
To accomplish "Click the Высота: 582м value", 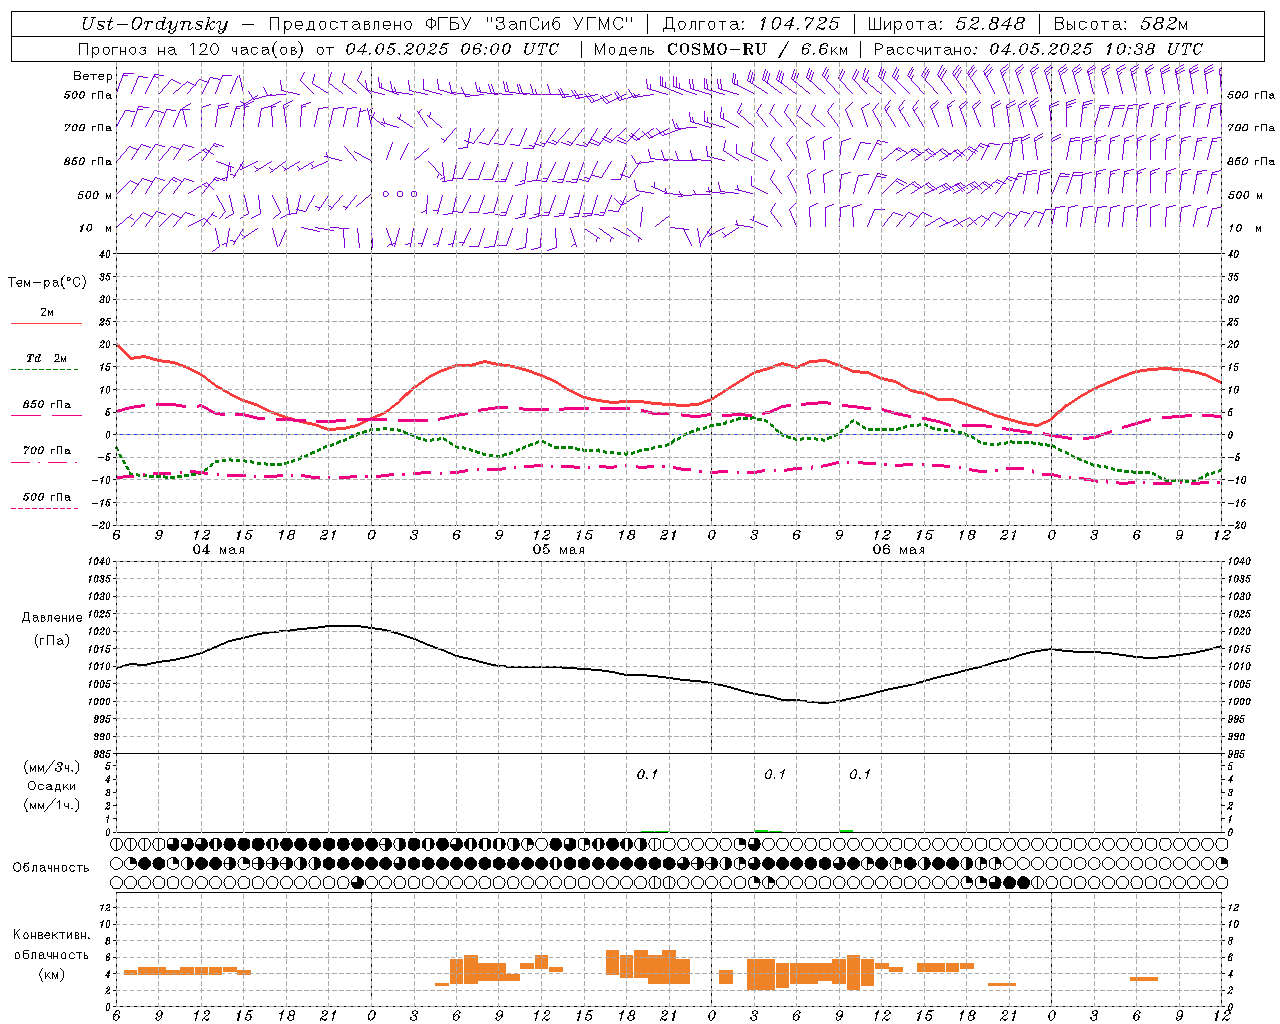I will [1121, 24].
